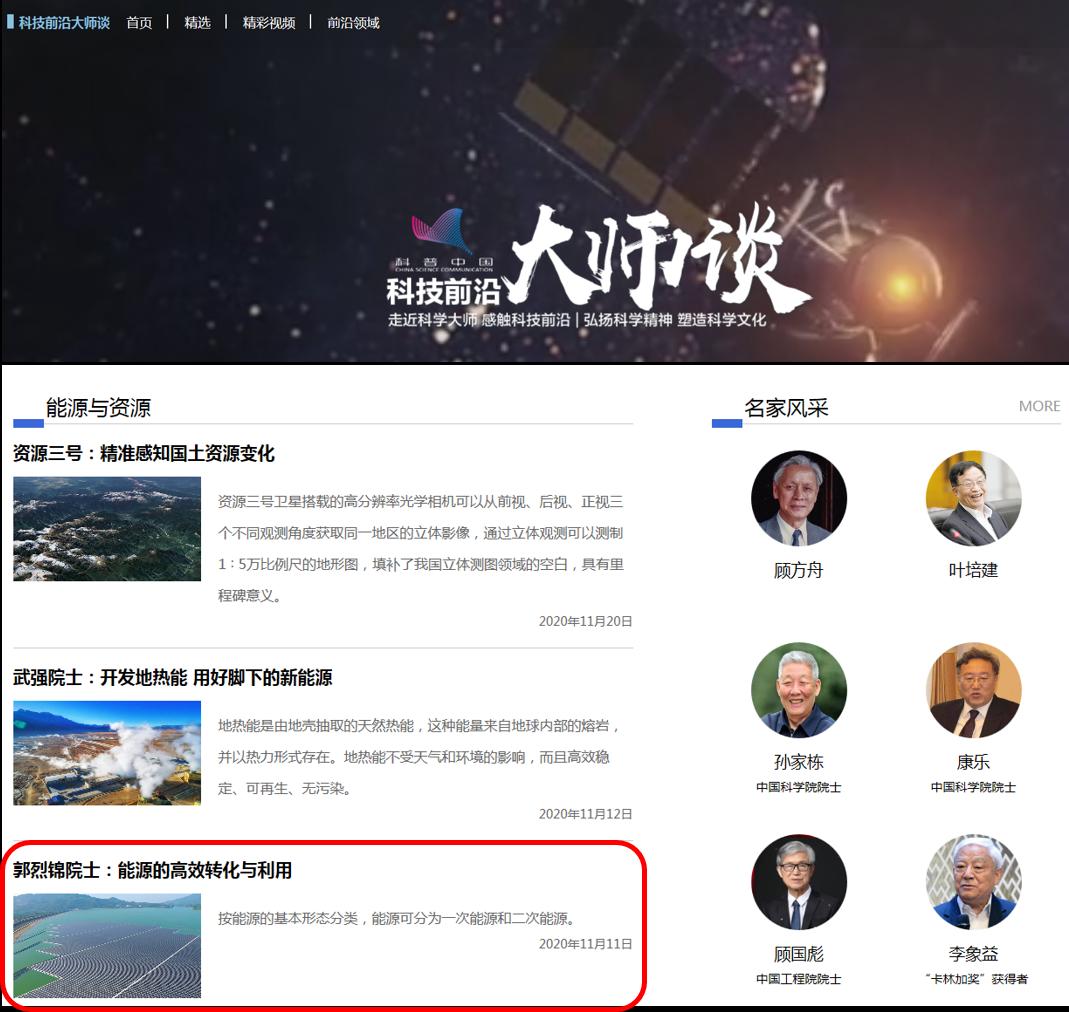The image size is (1069, 1012).
Task: View 李象益 profile photo
Action: 973,882
